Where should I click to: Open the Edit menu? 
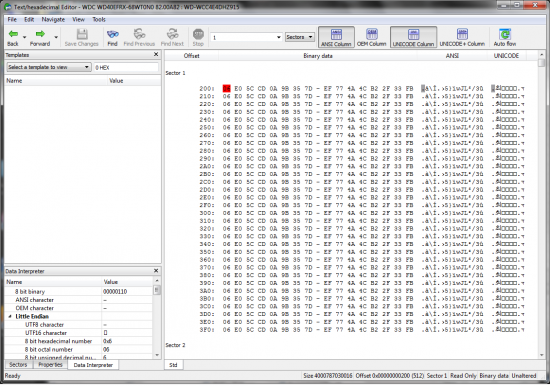point(29,20)
